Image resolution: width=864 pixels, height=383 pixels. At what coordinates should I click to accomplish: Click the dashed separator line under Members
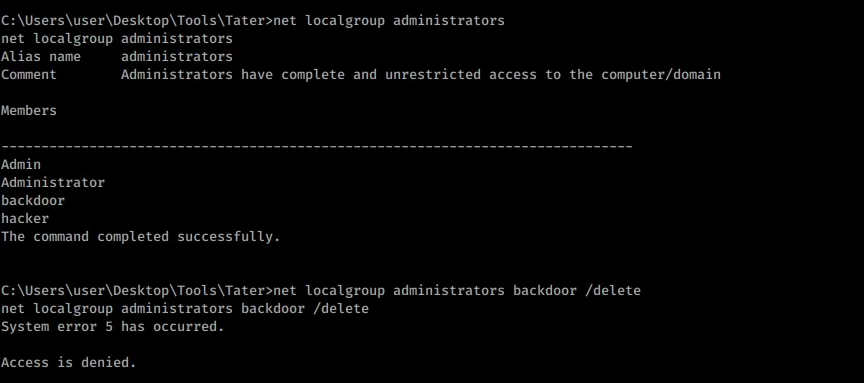pyautogui.click(x=317, y=147)
